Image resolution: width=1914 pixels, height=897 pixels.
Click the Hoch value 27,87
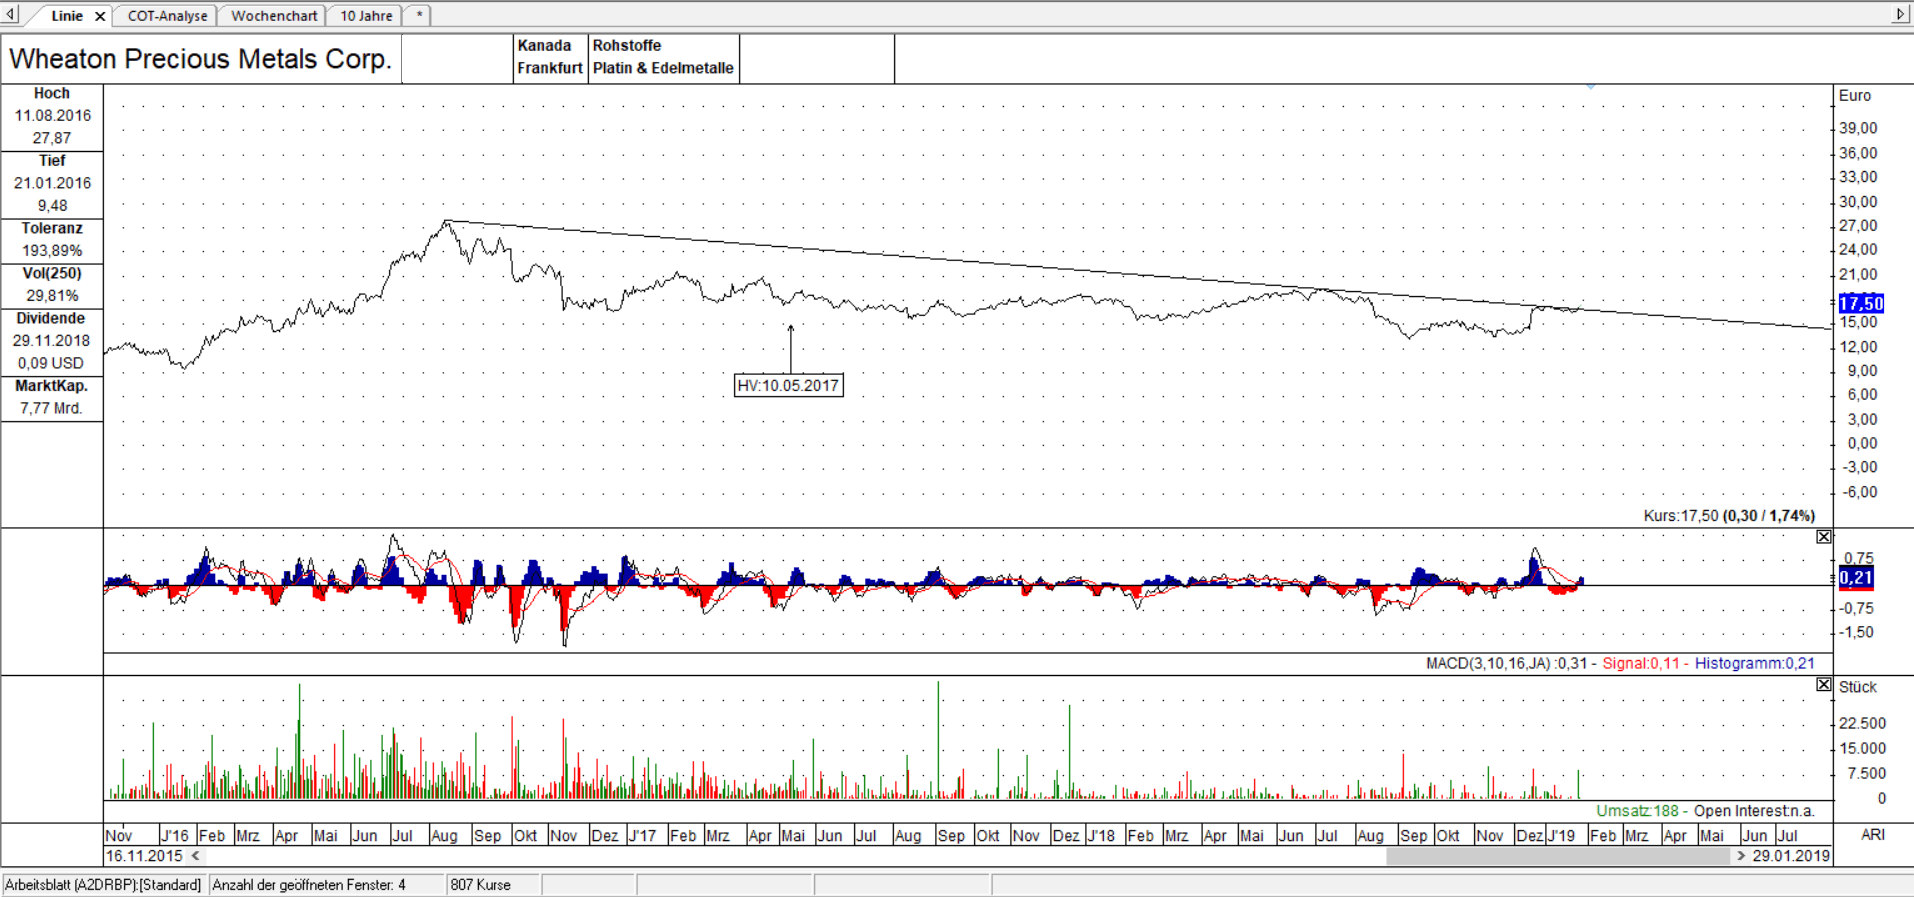tap(52, 138)
